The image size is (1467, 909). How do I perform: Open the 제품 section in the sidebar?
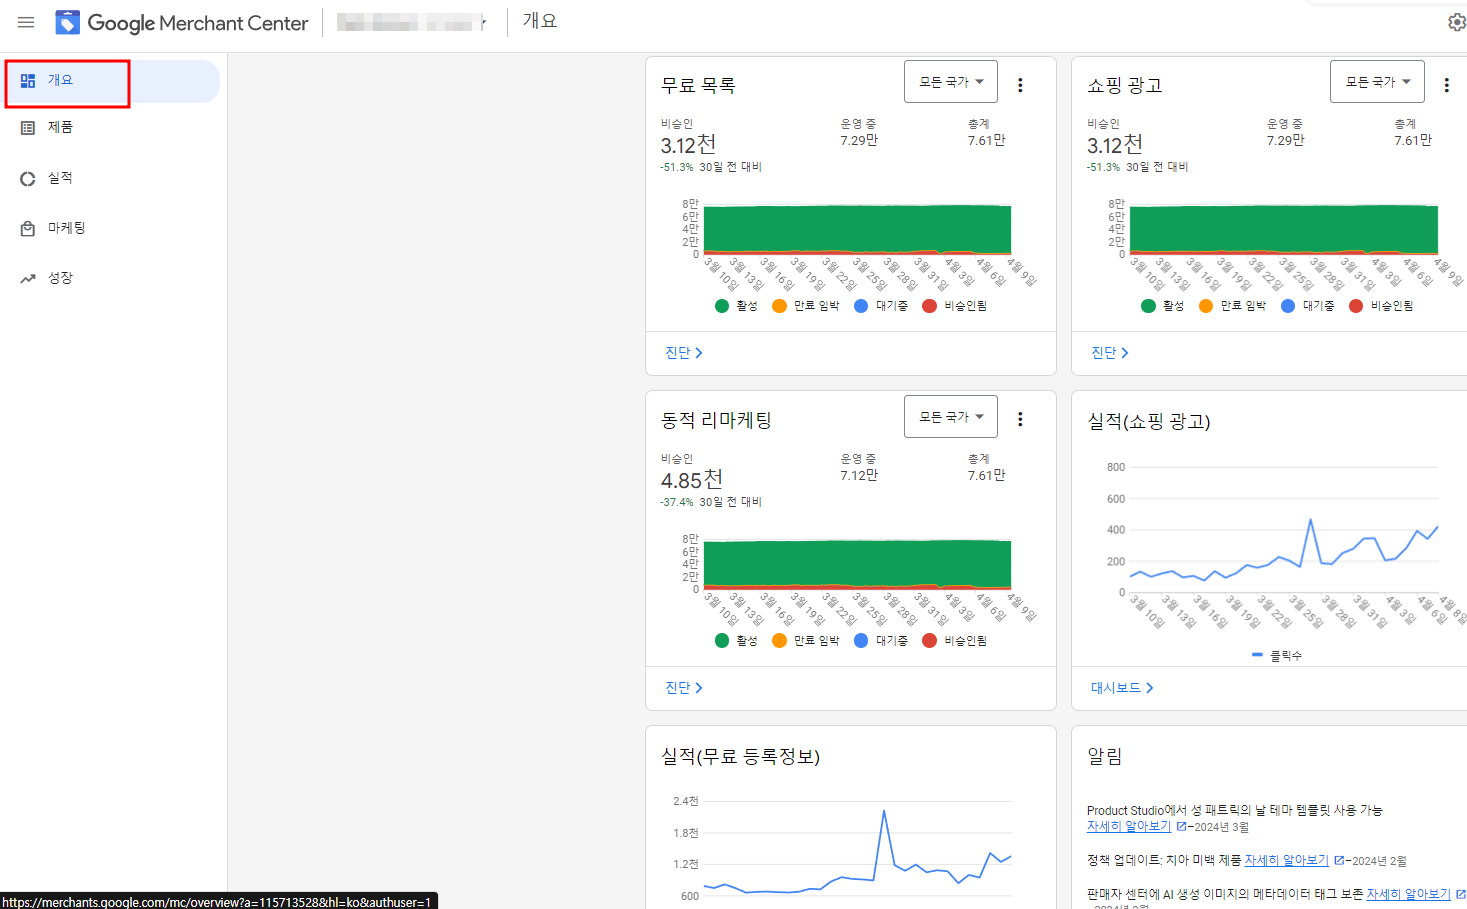click(60, 127)
